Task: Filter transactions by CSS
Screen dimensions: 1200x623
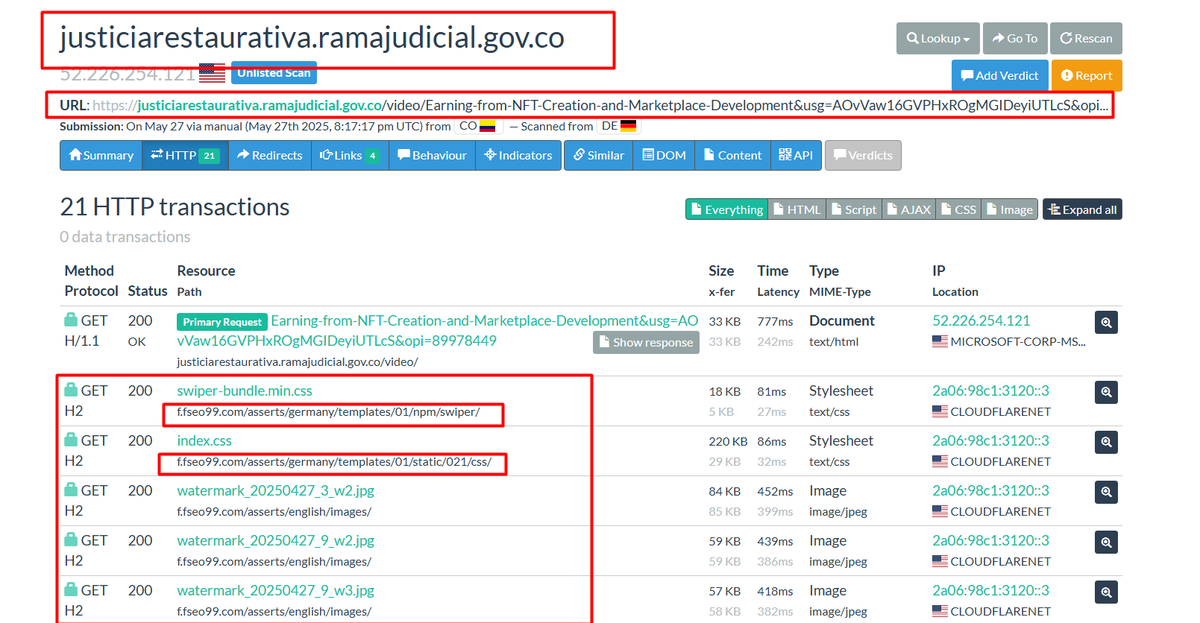Action: (958, 209)
